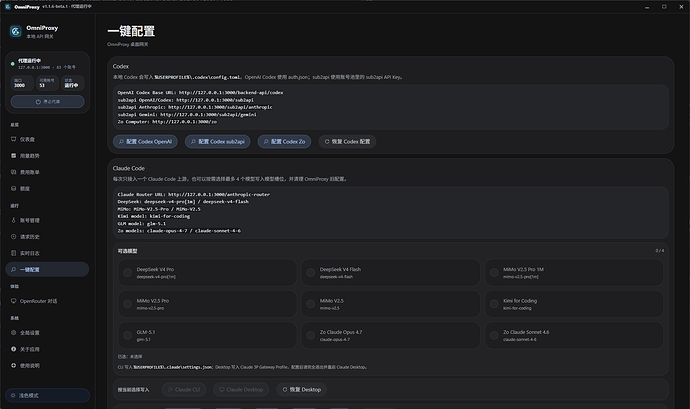Click the chart icon beside 用量趋势
This screenshot has width=690, height=409.
tap(14, 155)
